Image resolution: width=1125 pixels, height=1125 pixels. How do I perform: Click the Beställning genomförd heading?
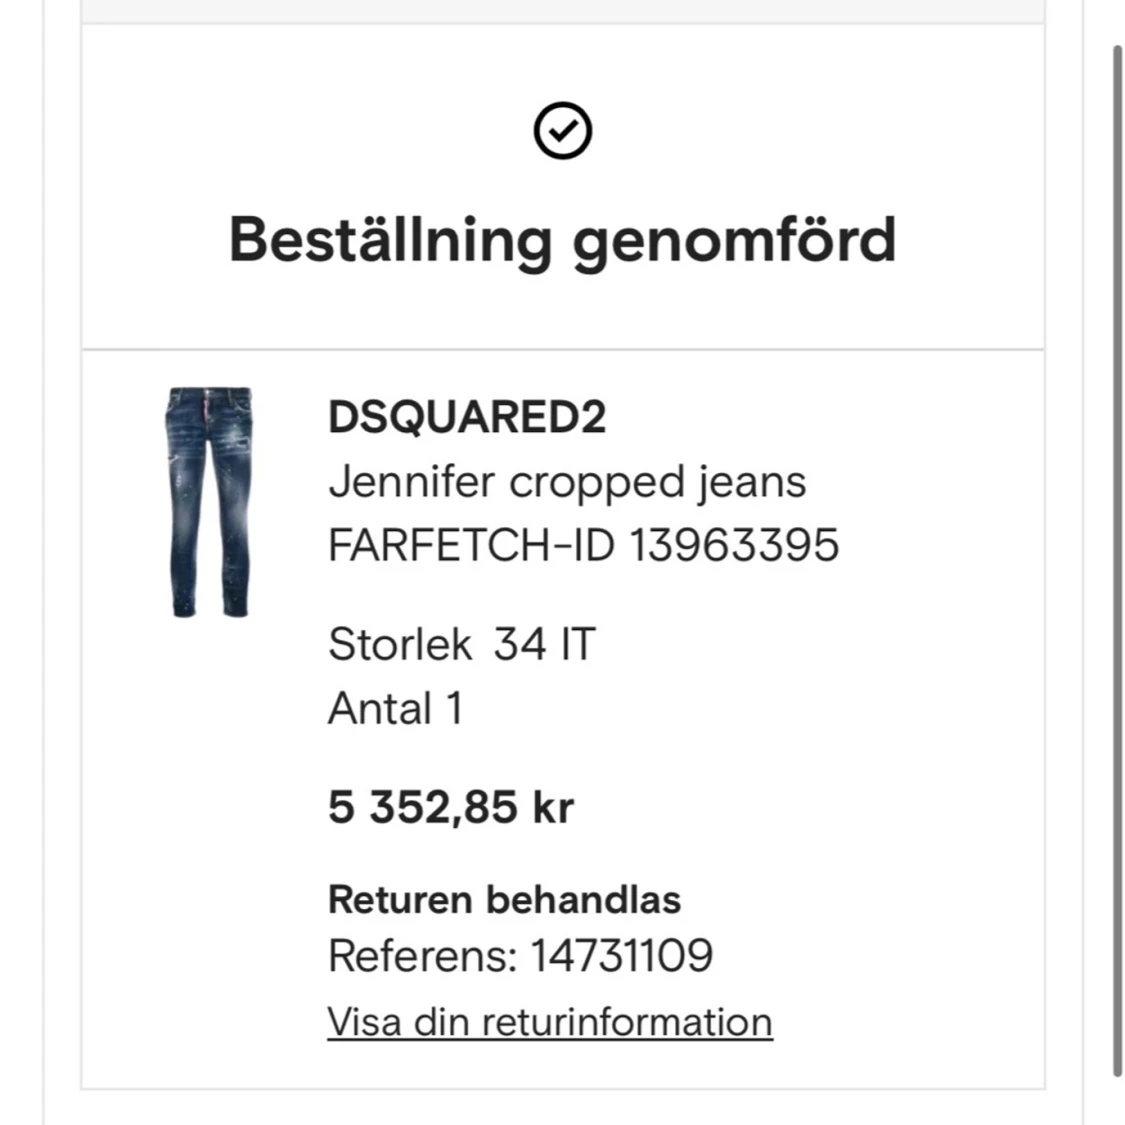(x=562, y=240)
